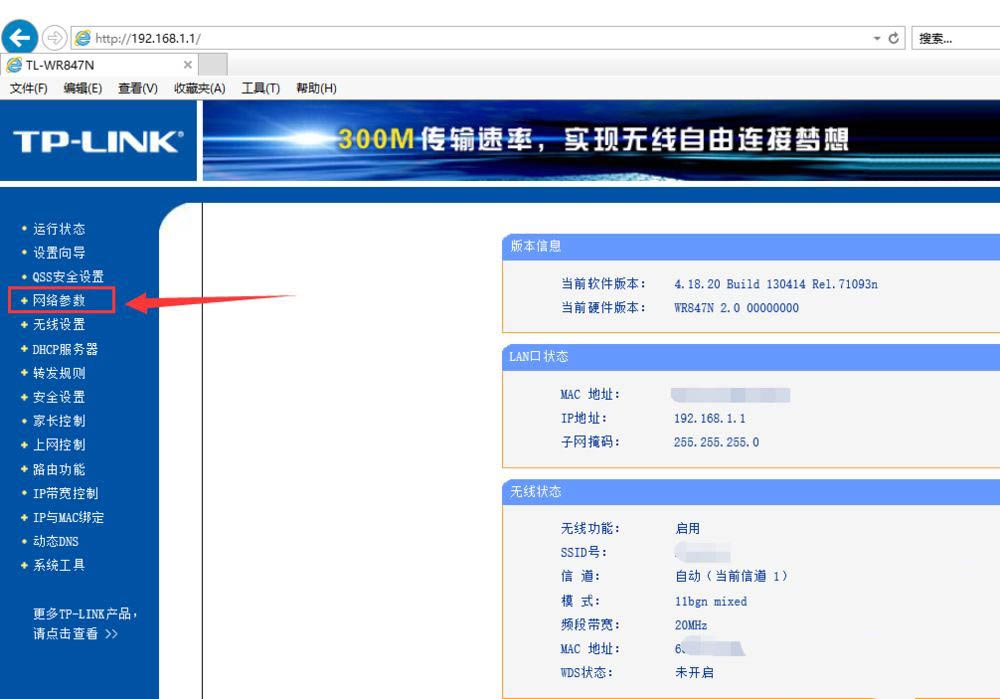Click channel value 自动(当前信道 1)

732,576
